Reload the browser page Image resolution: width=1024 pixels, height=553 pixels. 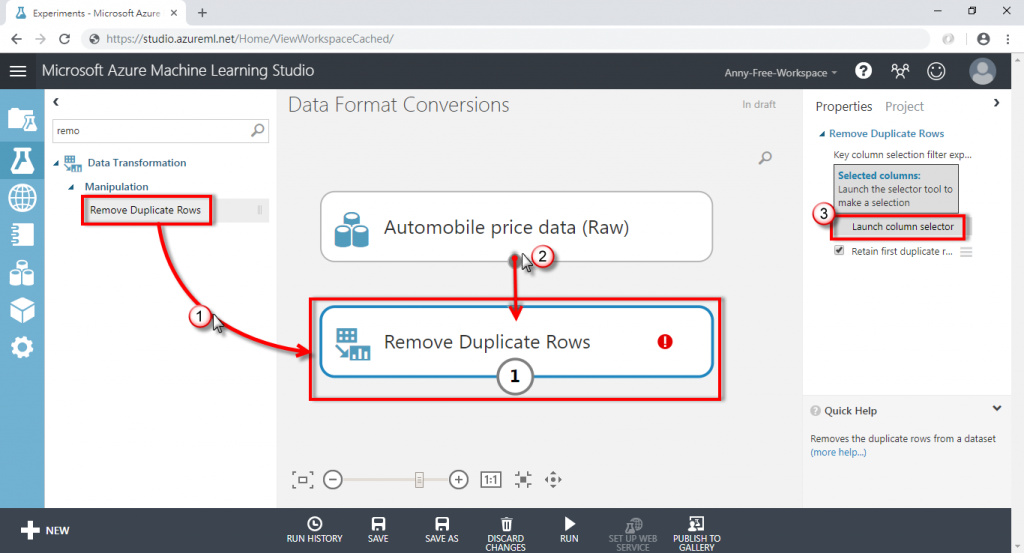click(64, 39)
